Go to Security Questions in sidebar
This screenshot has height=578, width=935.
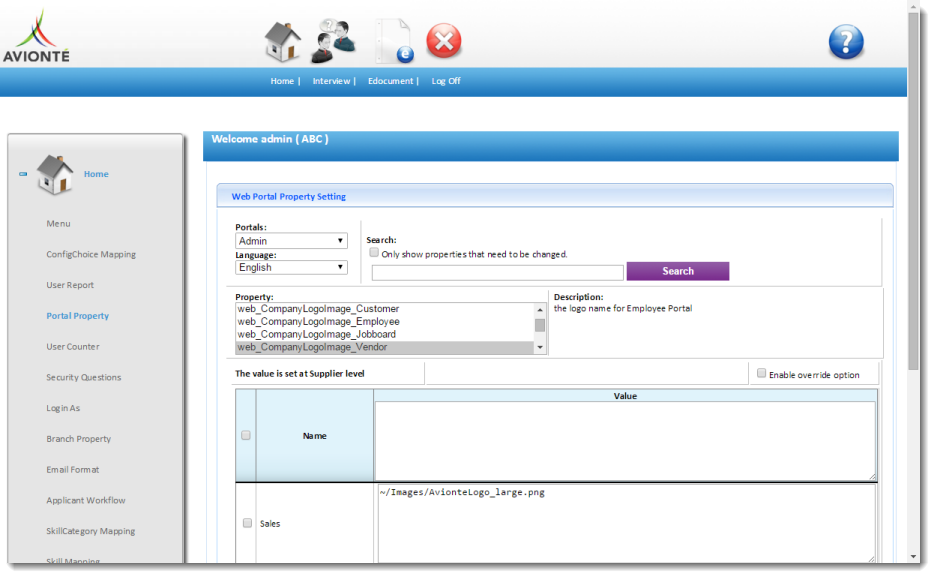pos(83,378)
